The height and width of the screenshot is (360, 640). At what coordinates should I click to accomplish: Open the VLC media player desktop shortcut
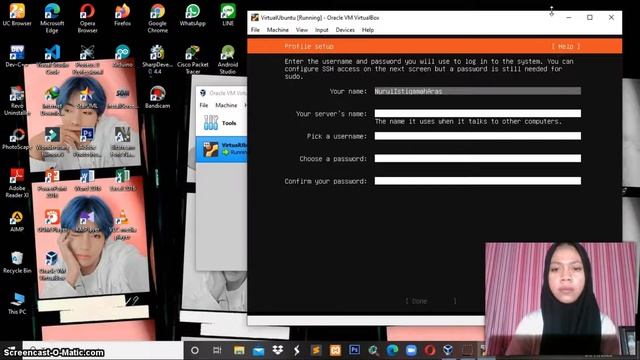click(122, 224)
